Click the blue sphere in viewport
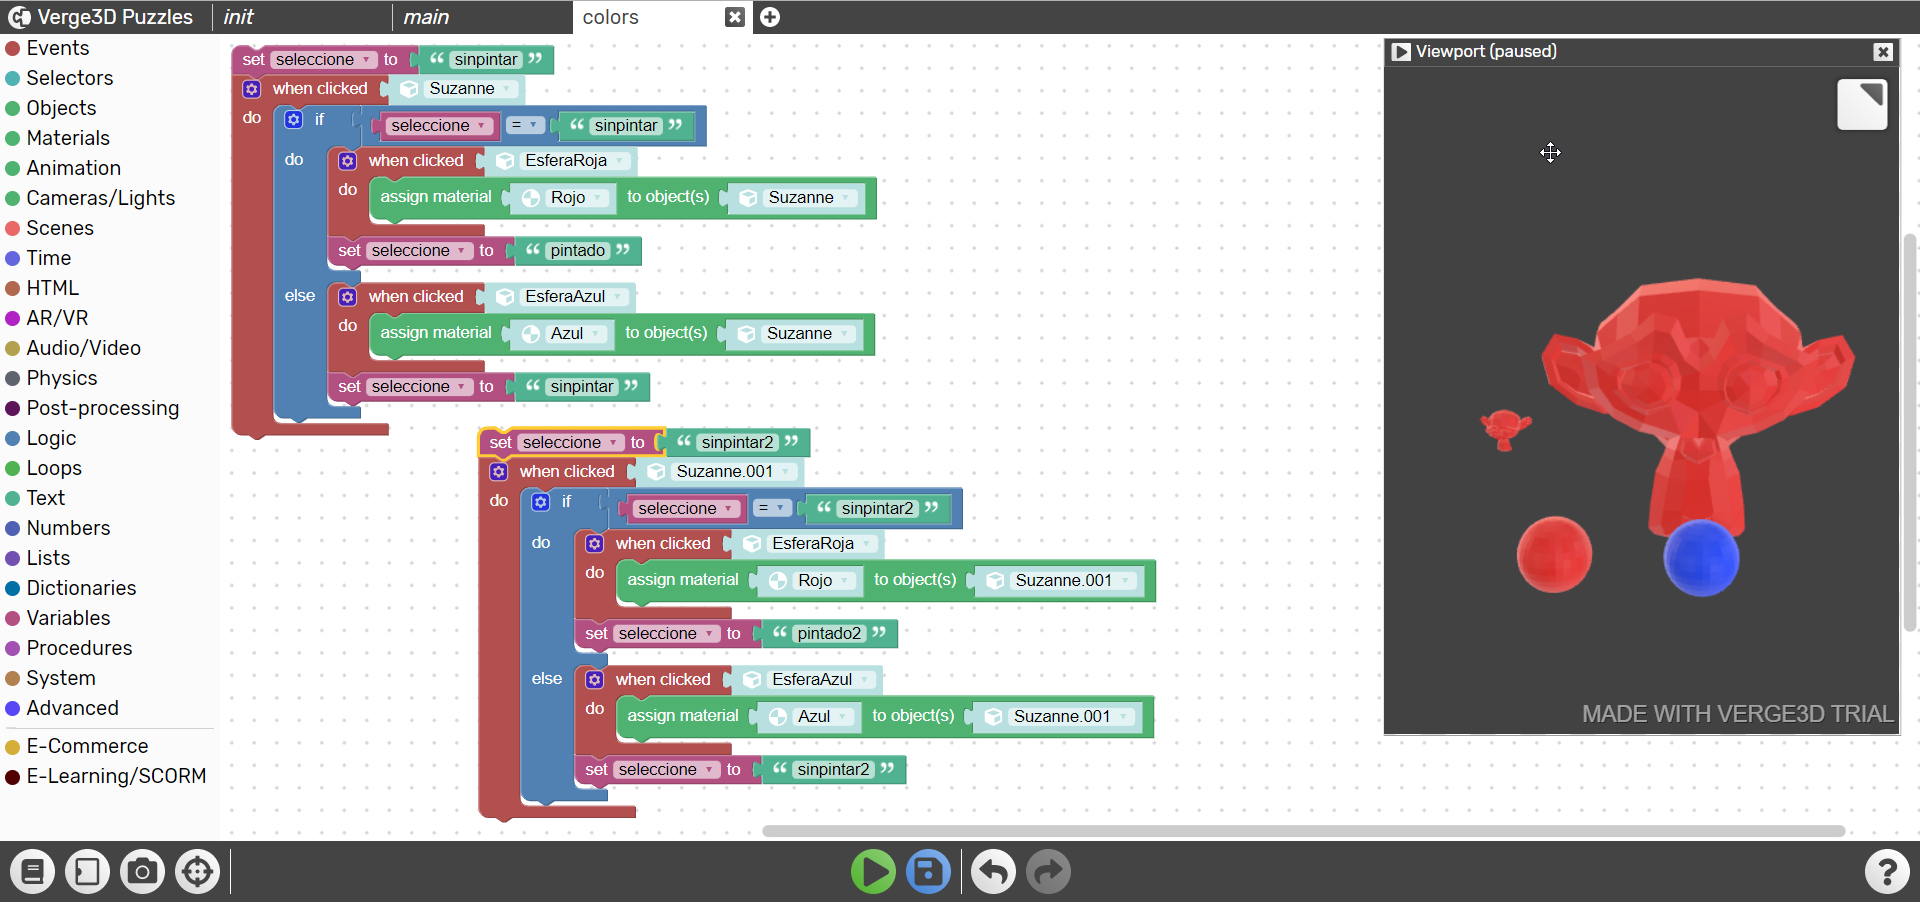 point(1701,558)
